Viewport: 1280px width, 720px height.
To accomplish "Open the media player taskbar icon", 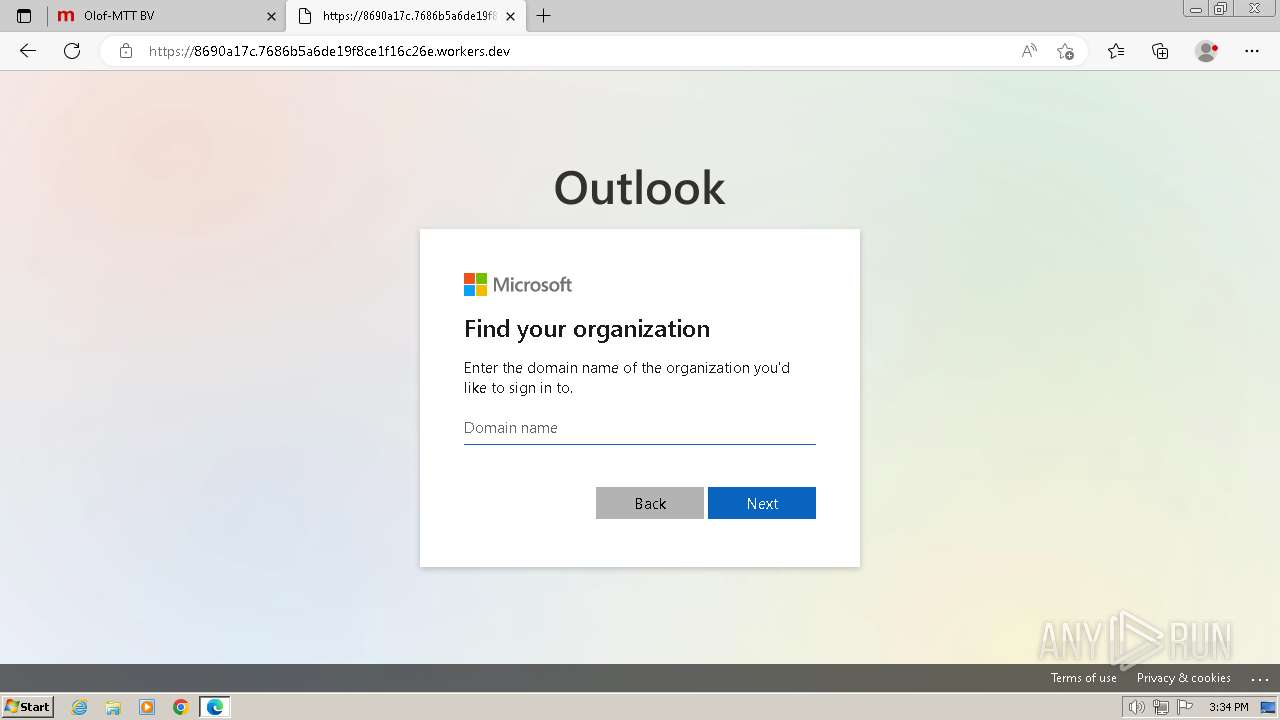I will 147,707.
